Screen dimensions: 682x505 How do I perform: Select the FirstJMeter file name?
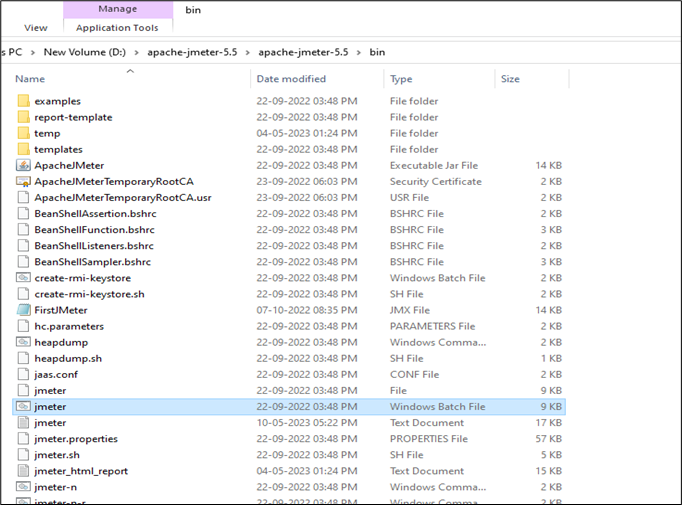coord(61,310)
